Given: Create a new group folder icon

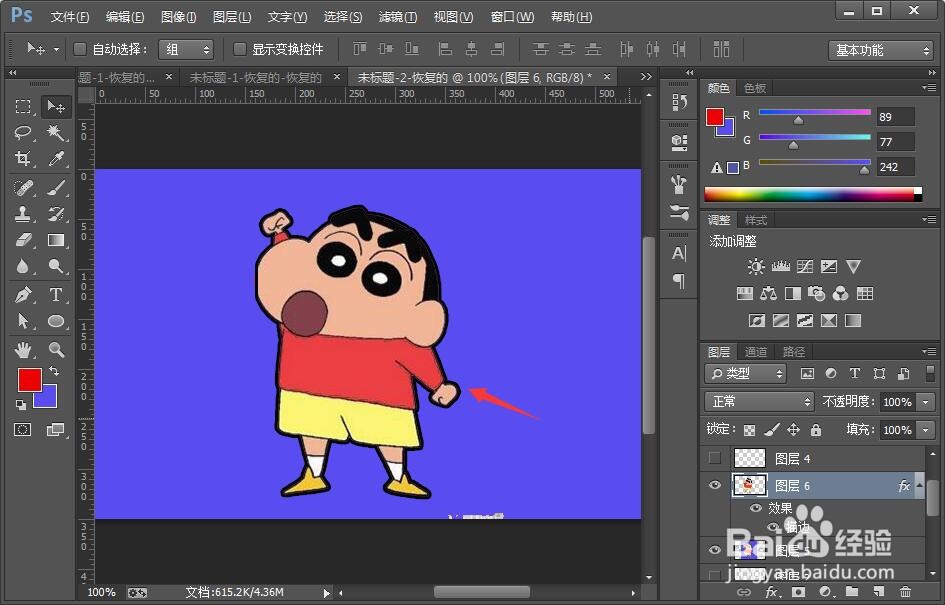Looking at the screenshot, I should coord(852,592).
